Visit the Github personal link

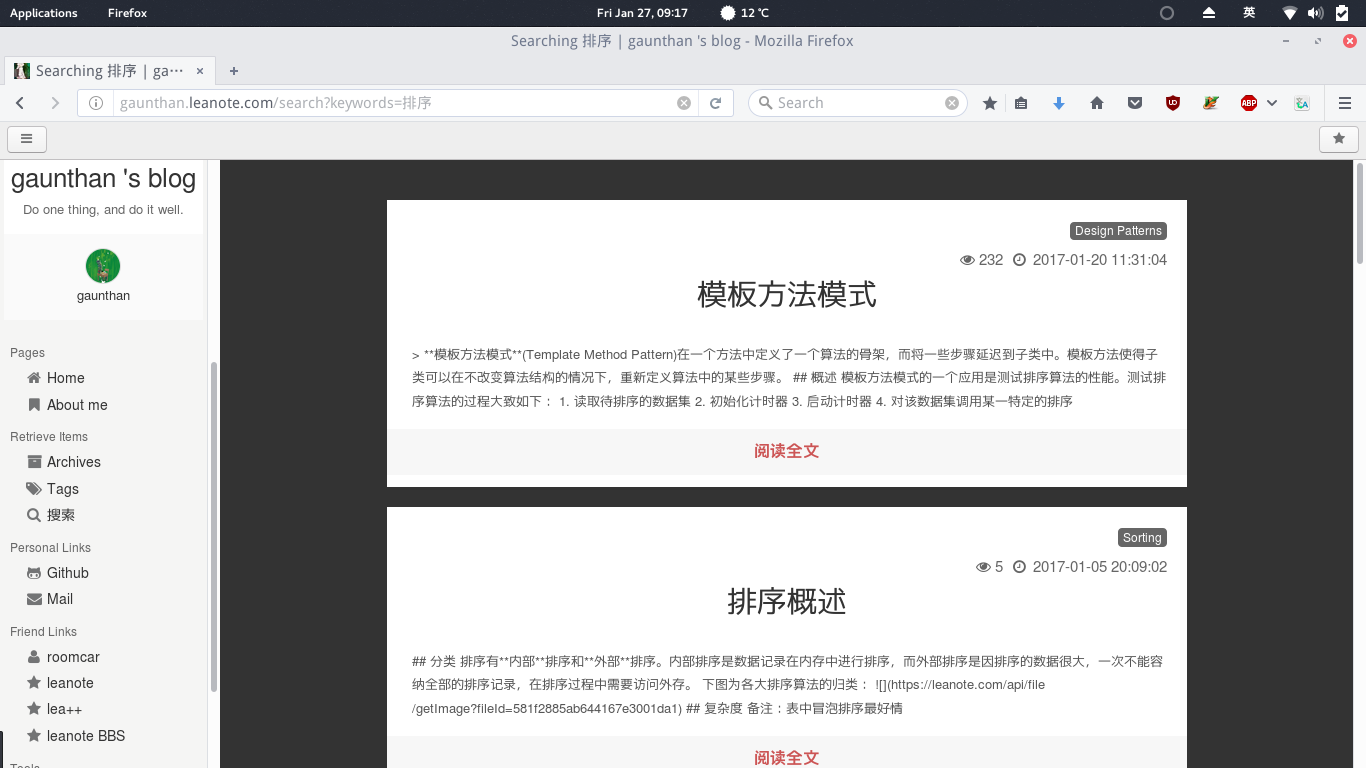click(x=68, y=573)
